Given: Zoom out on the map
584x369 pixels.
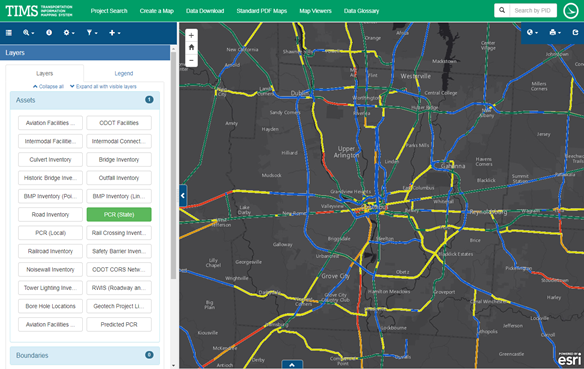Looking at the screenshot, I should tap(191, 60).
